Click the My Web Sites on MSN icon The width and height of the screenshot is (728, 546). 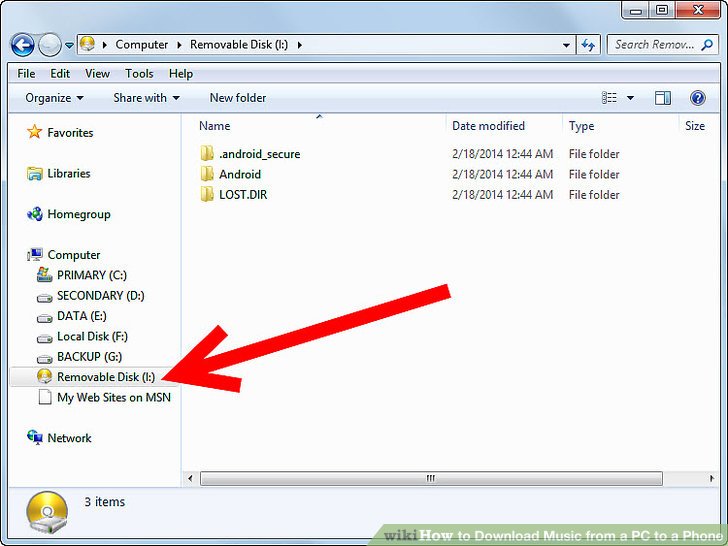(45, 397)
